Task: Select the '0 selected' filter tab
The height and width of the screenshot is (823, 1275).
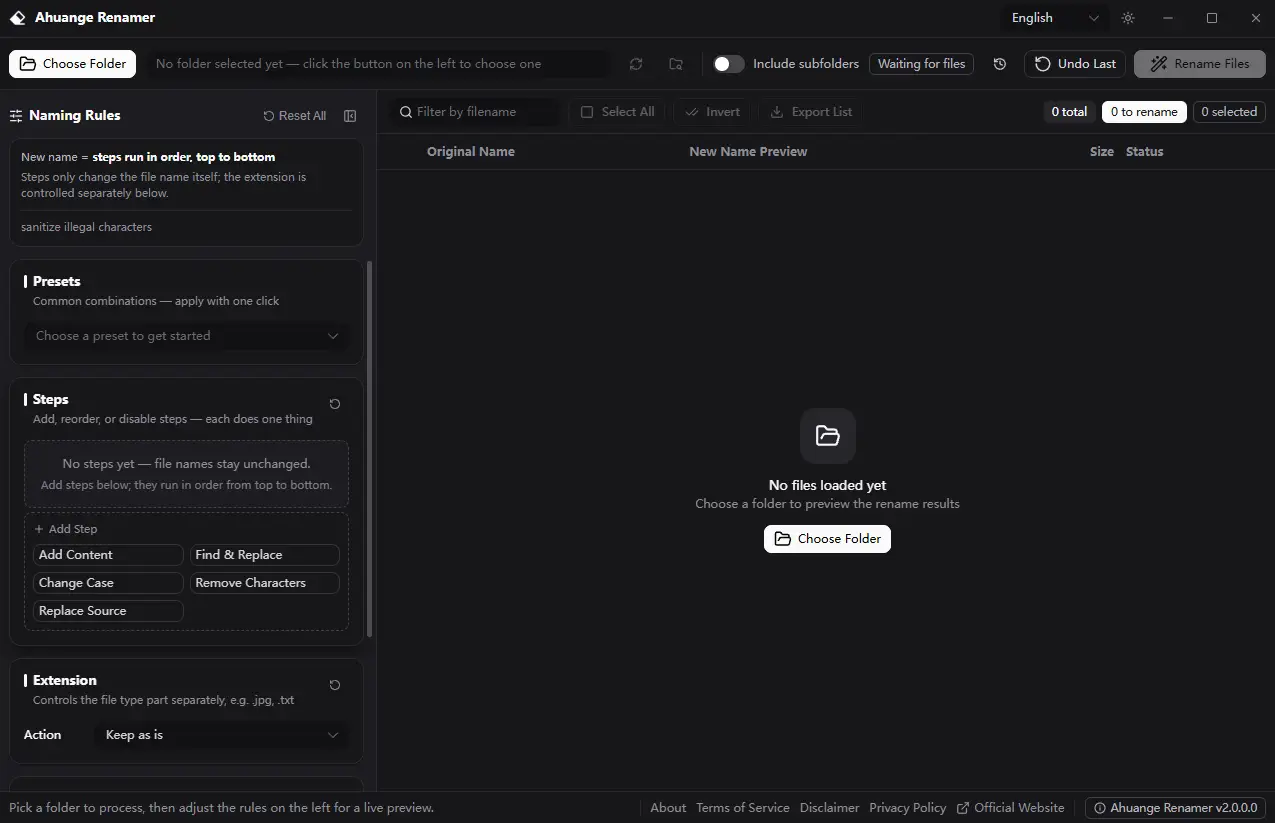Action: (x=1229, y=112)
